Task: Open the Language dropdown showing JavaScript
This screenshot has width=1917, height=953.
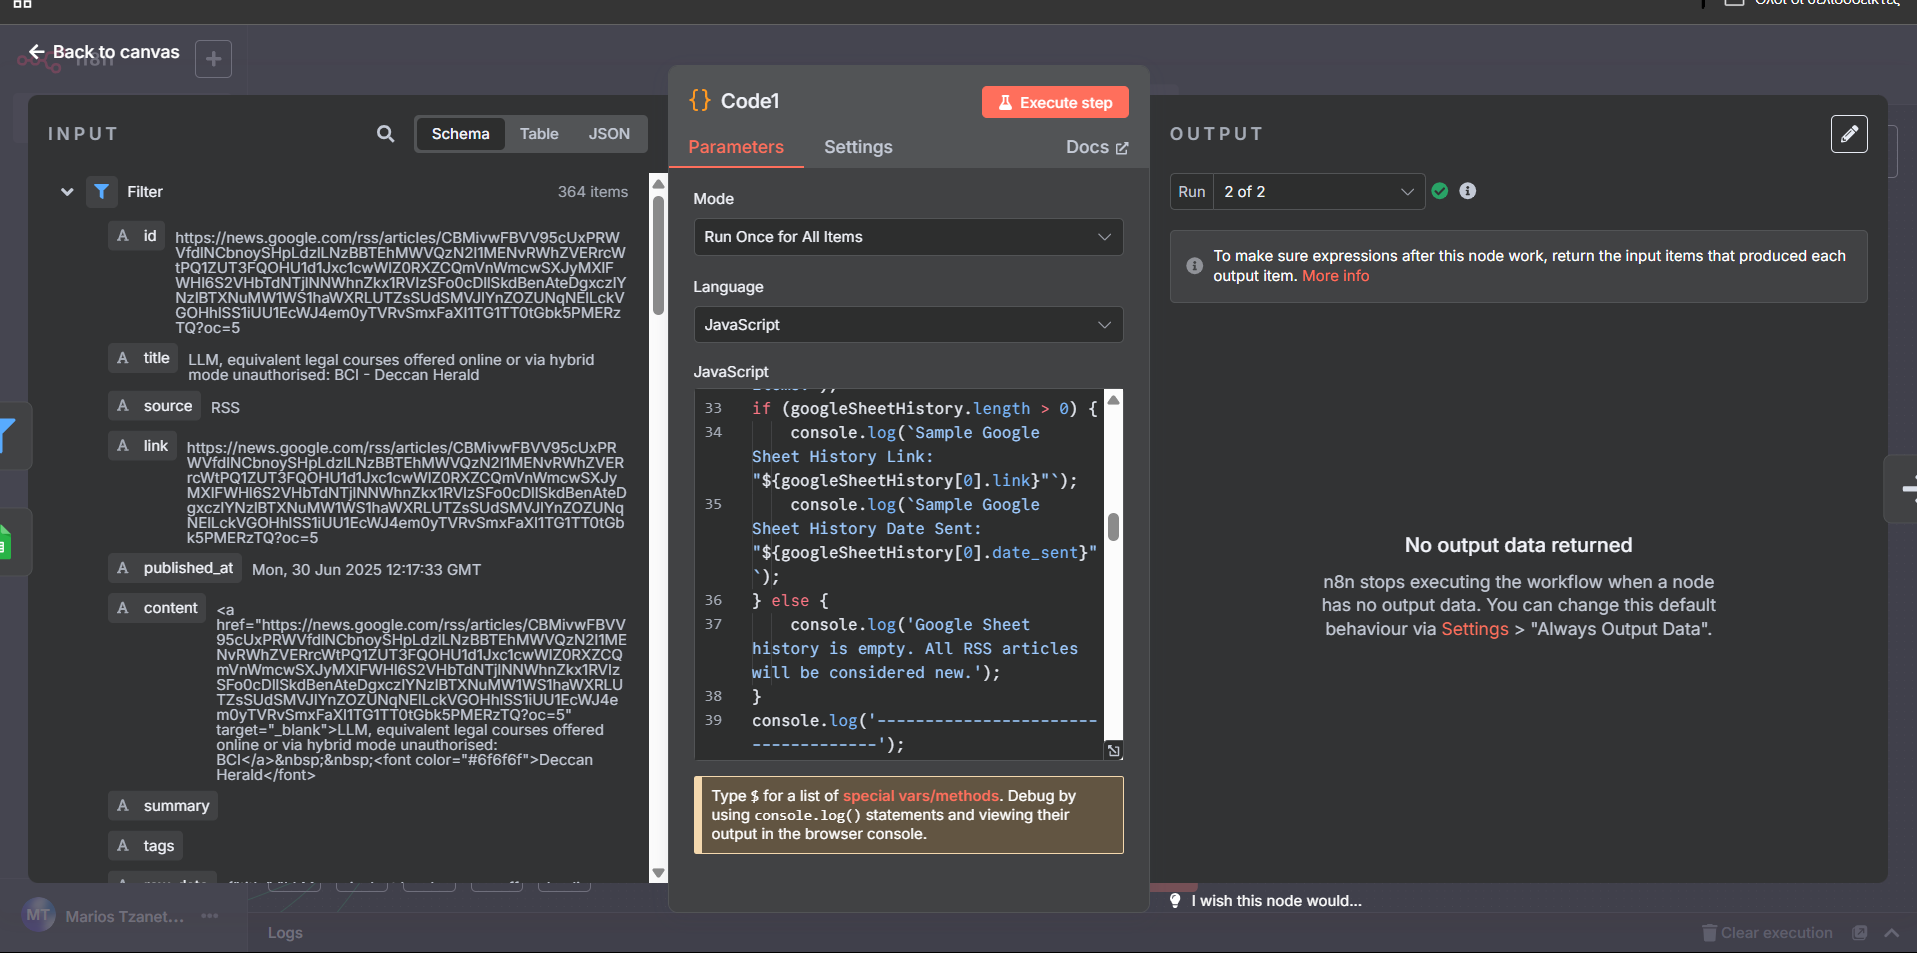Action: pos(908,325)
